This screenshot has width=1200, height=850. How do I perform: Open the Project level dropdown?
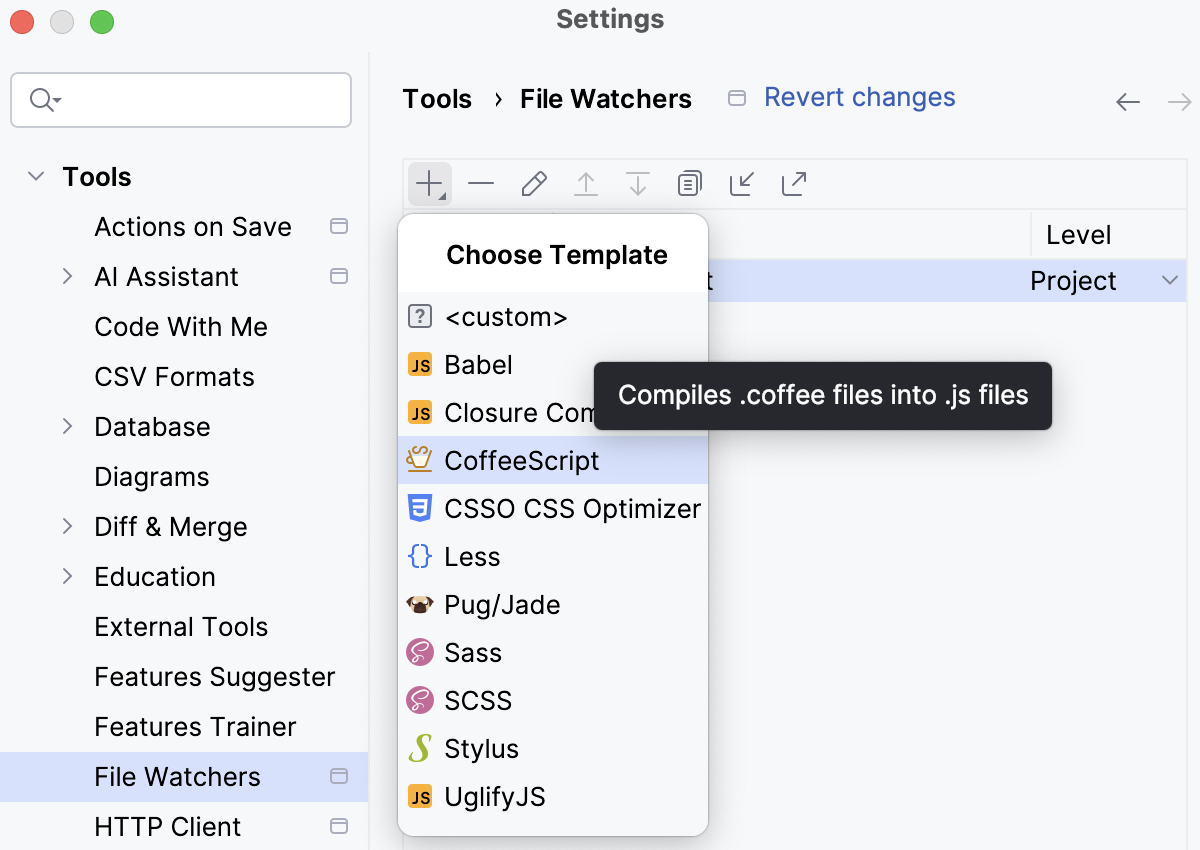[x=1170, y=281]
